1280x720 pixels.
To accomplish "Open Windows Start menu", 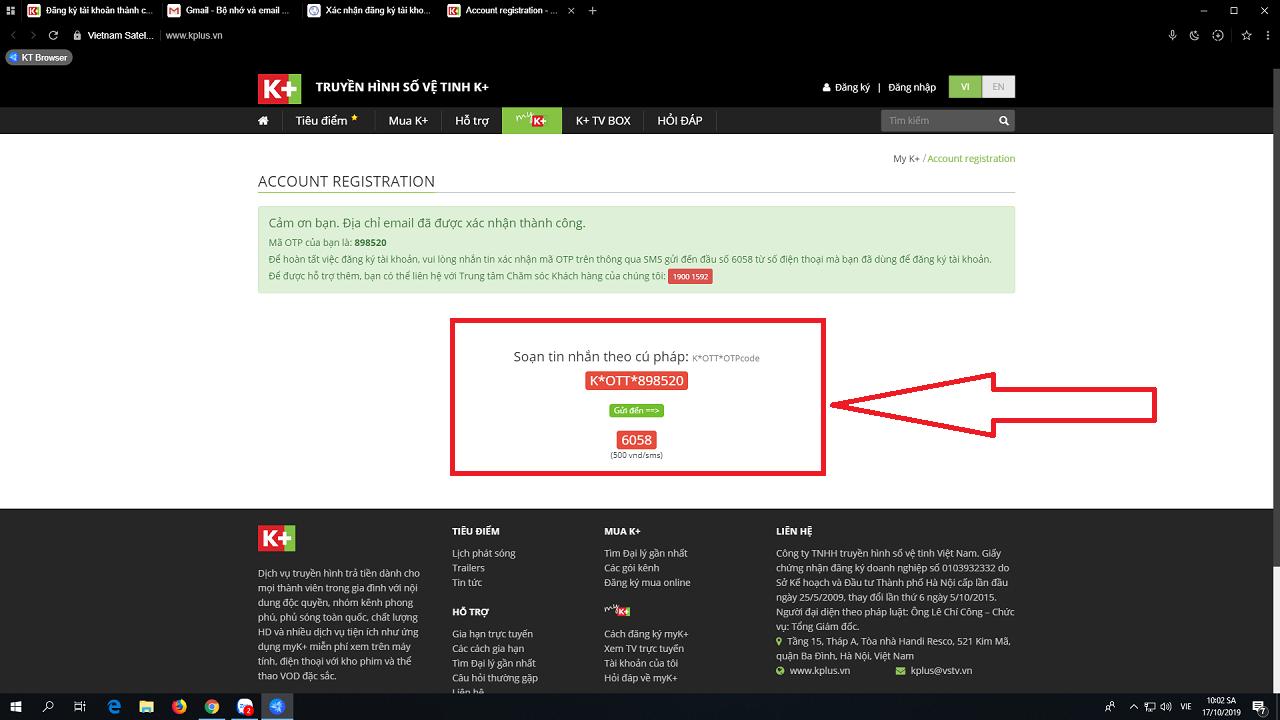I will (x=16, y=707).
